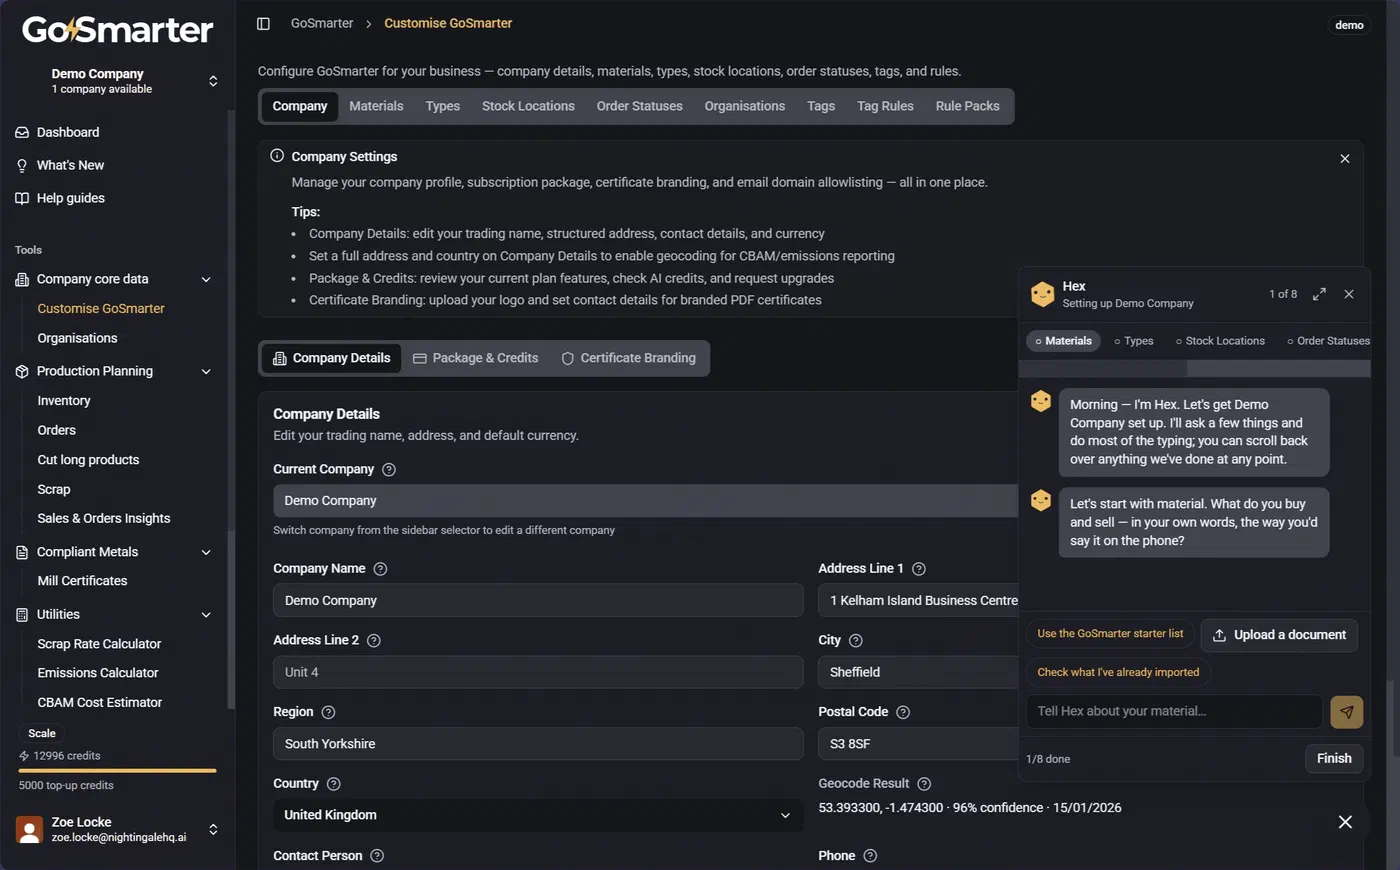Viewport: 1400px width, 870px height.
Task: Click Upload a document button
Action: click(x=1279, y=635)
